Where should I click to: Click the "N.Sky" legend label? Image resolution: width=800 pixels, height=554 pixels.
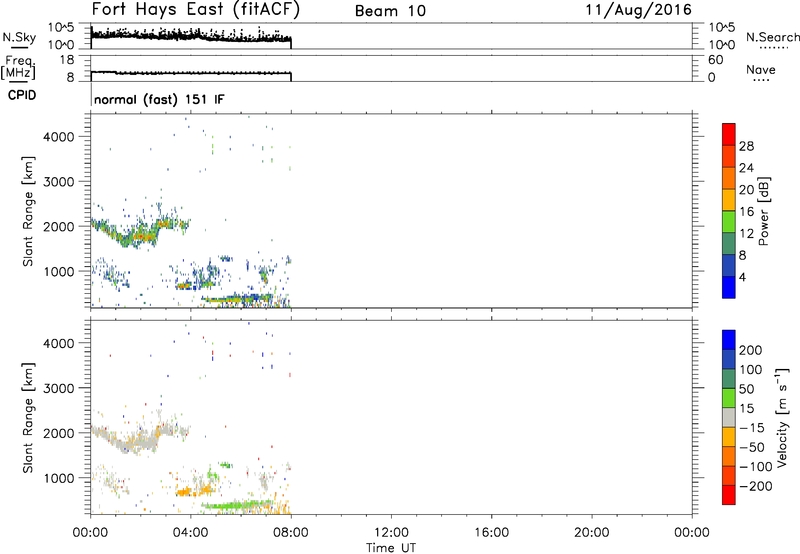click(19, 38)
